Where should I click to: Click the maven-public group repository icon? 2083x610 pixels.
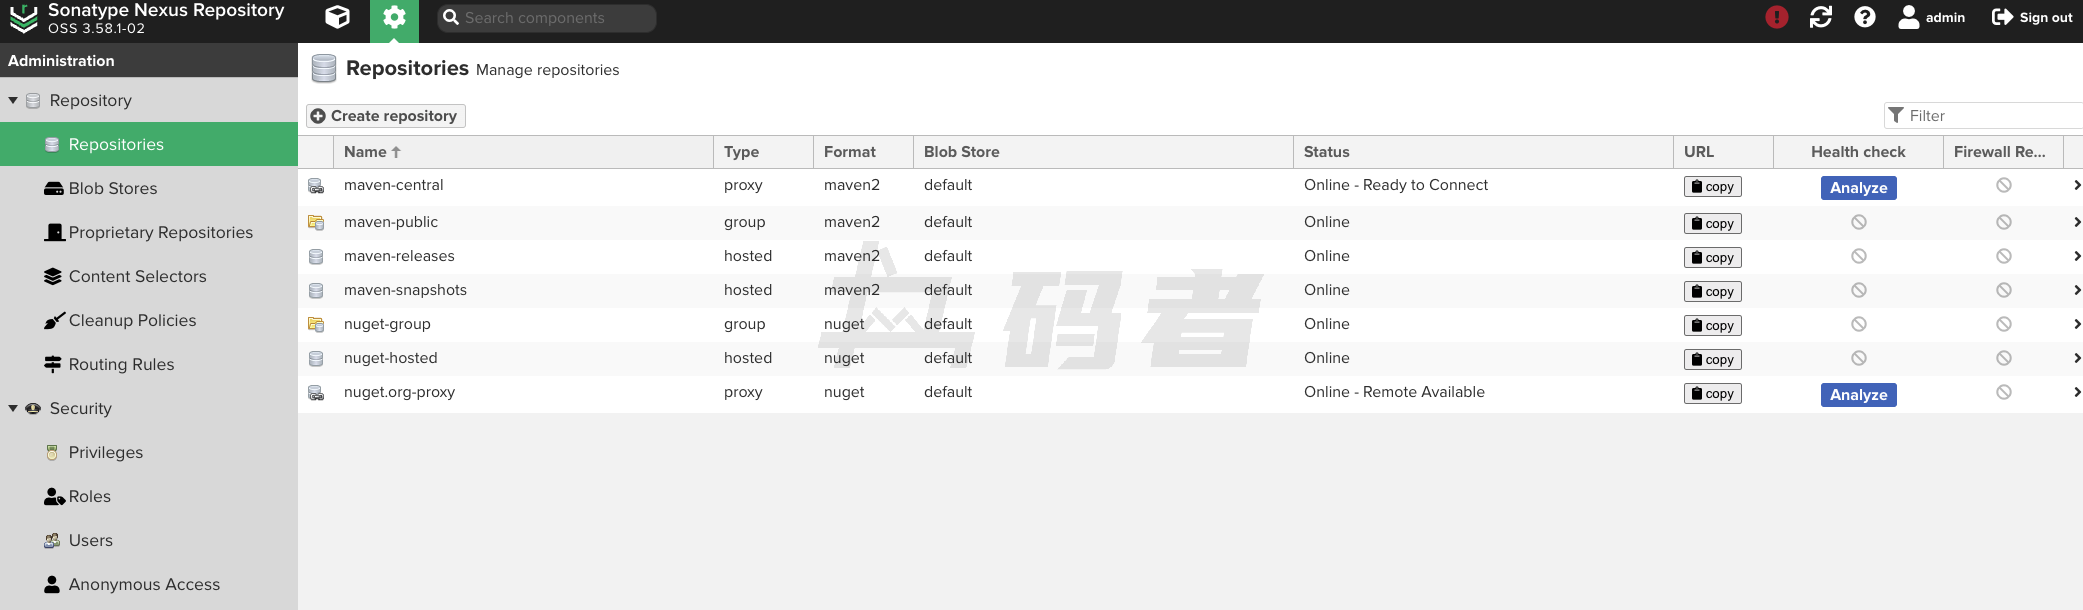[316, 222]
